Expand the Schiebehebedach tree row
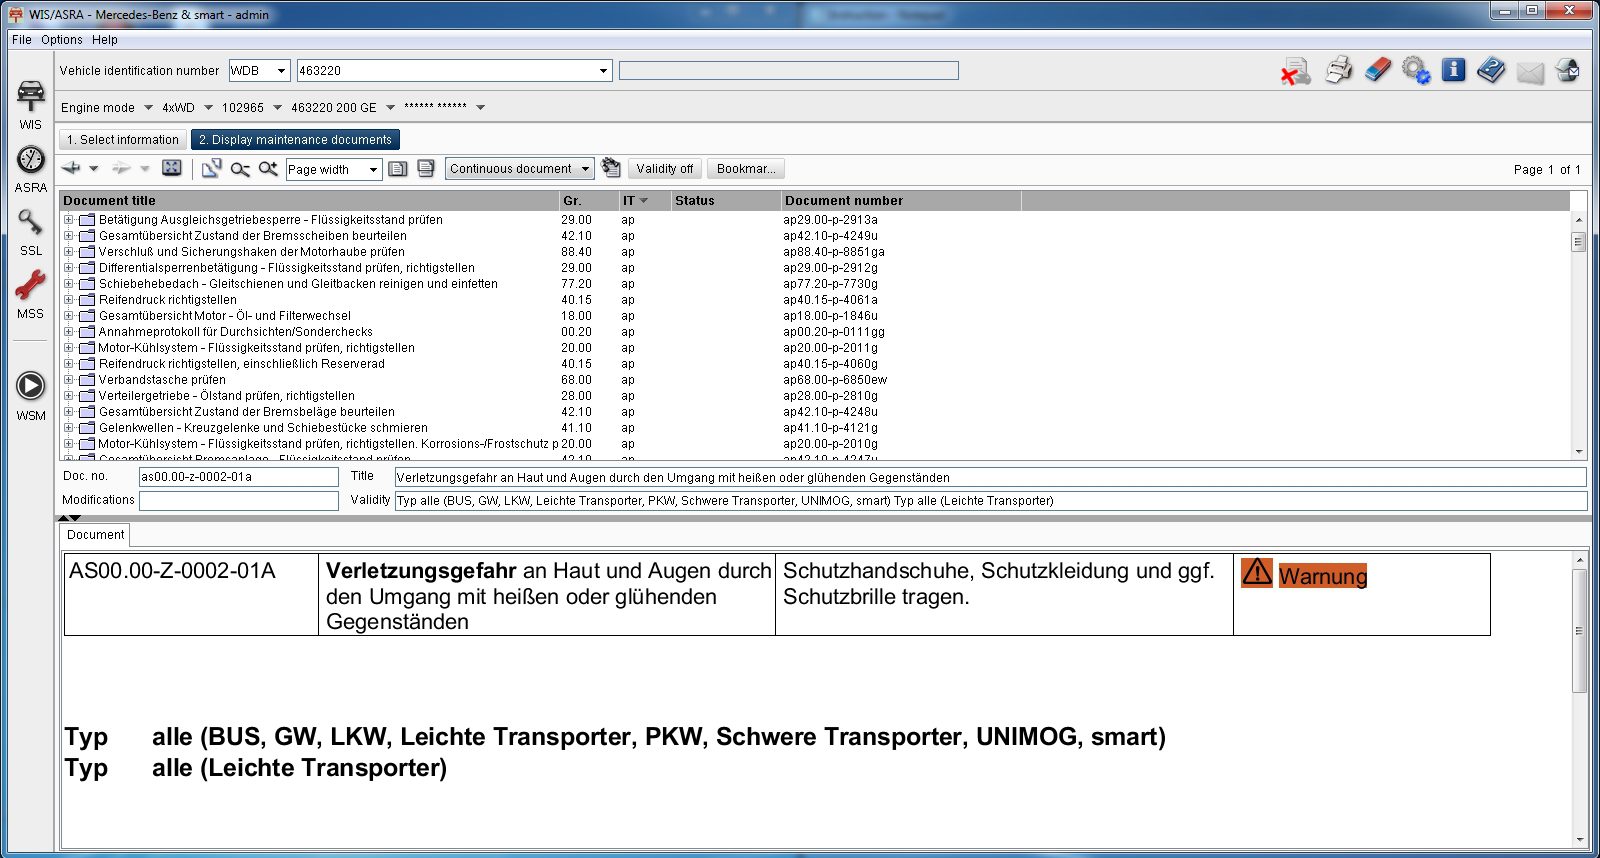 [69, 284]
